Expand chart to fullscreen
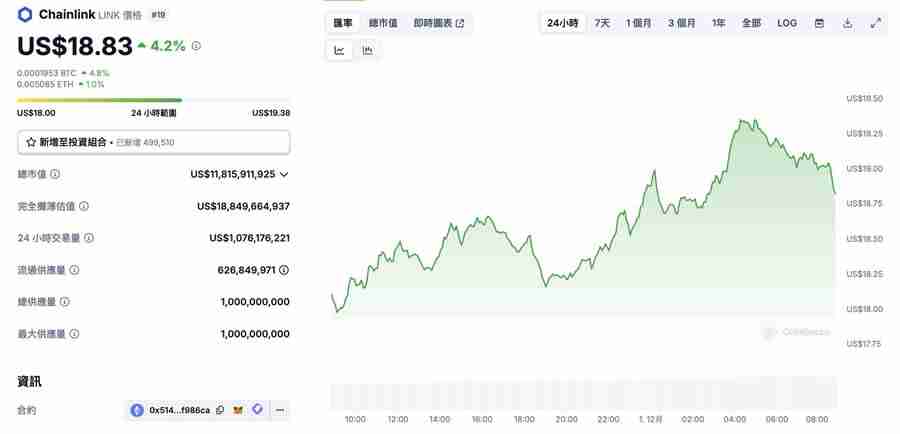The width and height of the screenshot is (900, 434). (876, 23)
